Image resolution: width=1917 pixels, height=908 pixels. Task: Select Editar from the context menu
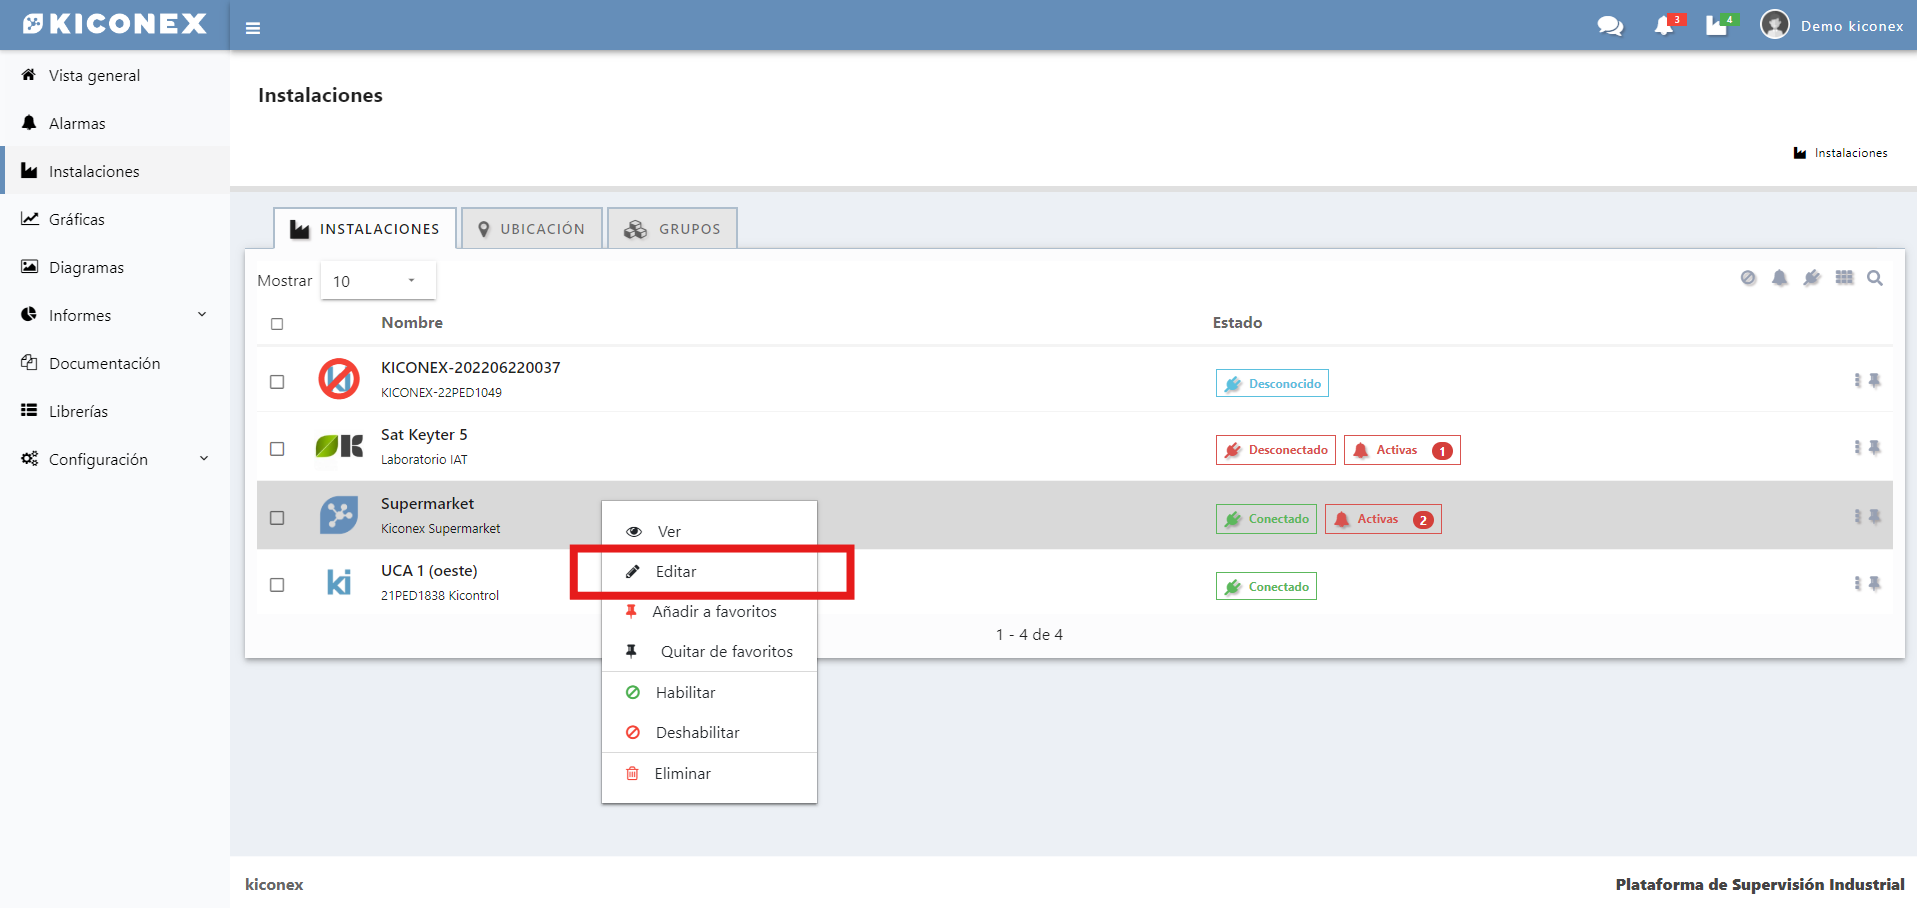676,572
